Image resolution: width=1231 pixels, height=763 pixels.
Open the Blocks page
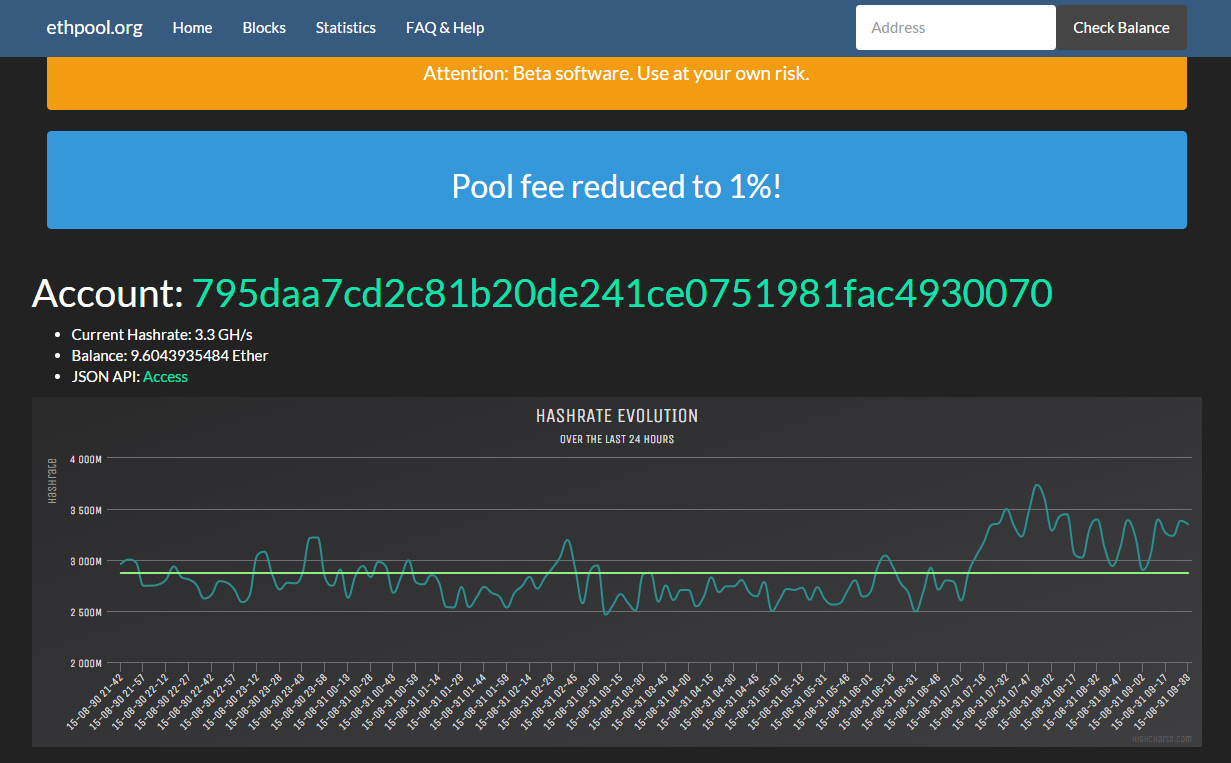264,28
